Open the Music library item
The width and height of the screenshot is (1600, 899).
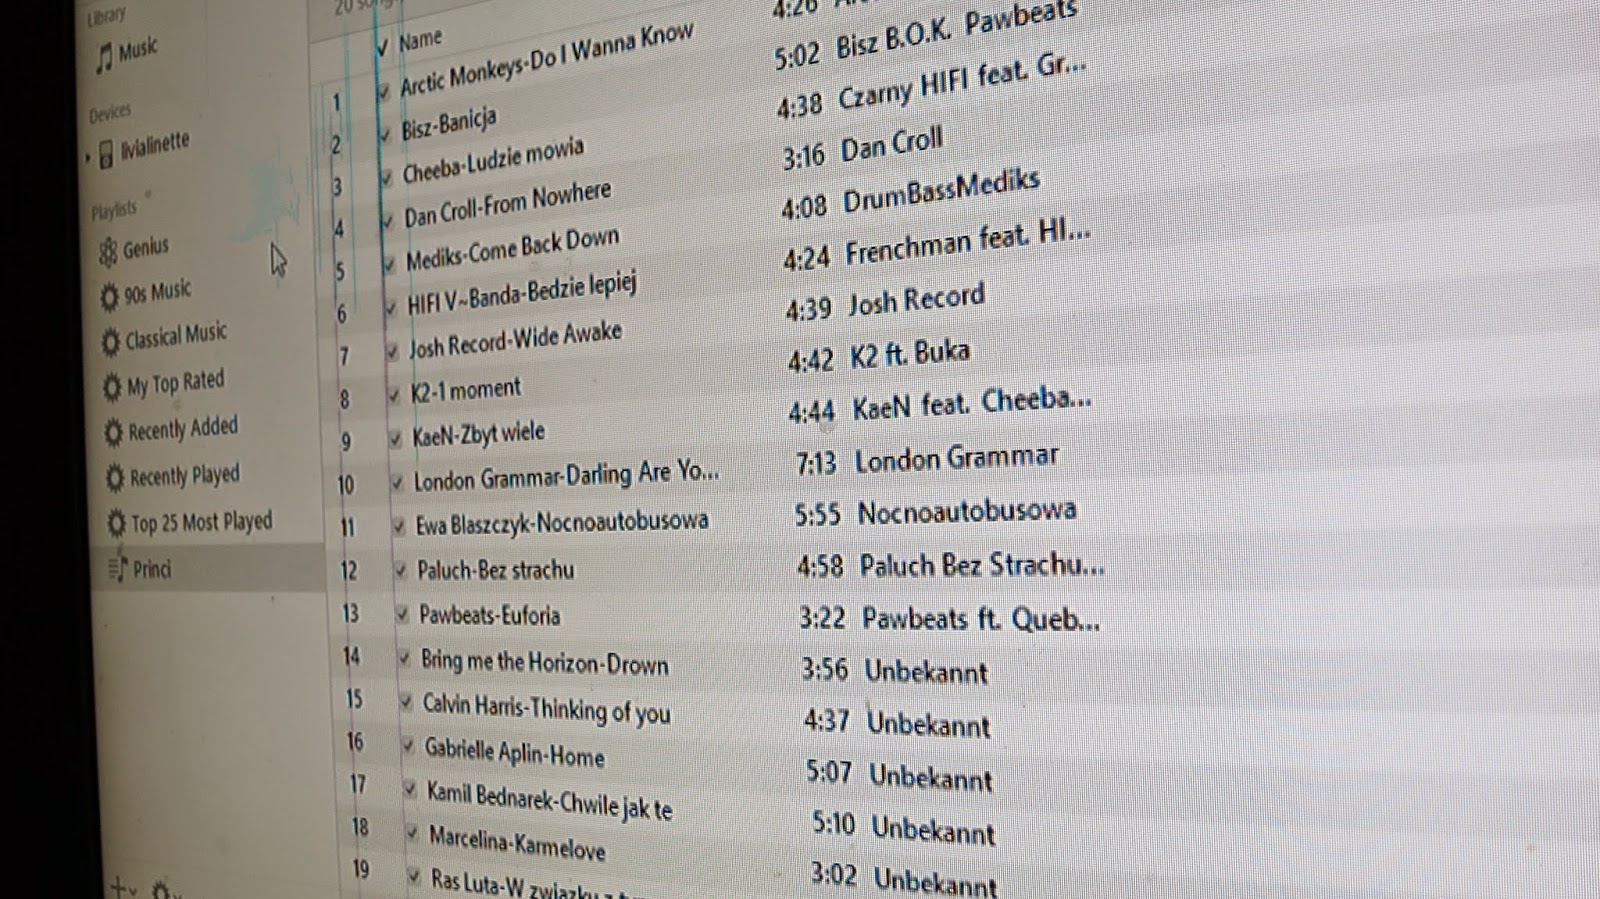[127, 53]
